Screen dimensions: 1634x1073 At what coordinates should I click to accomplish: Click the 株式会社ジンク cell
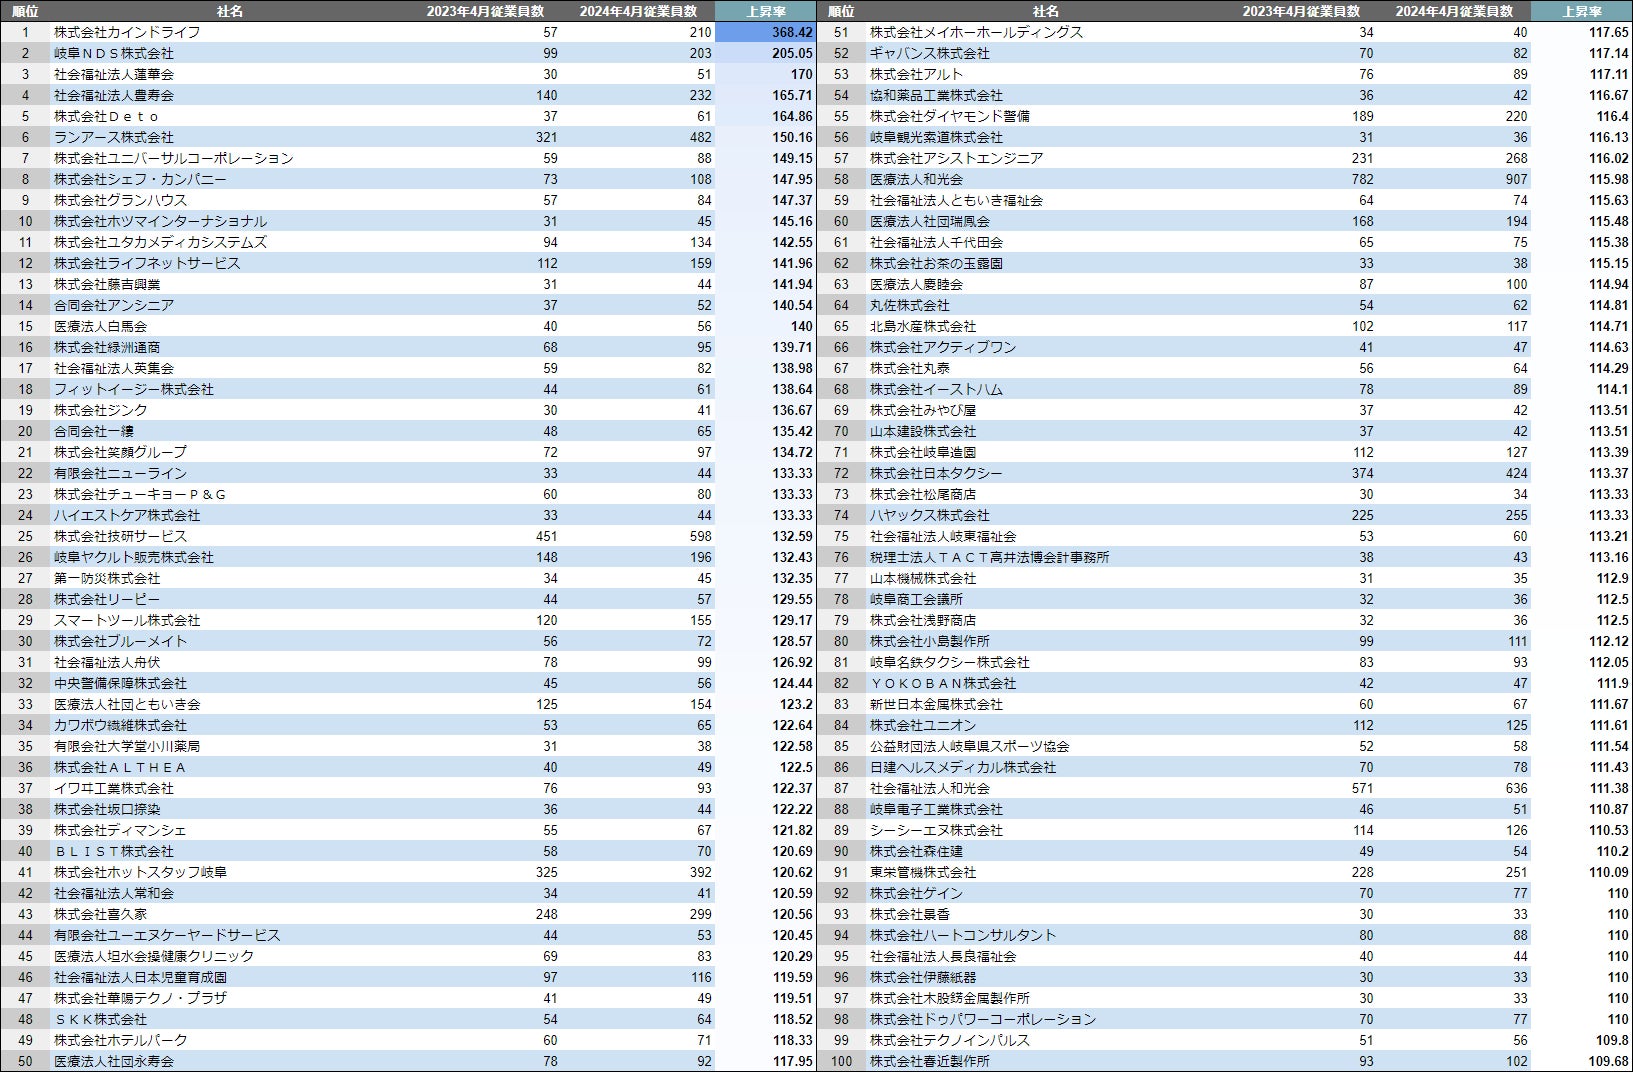pyautogui.click(x=100, y=410)
